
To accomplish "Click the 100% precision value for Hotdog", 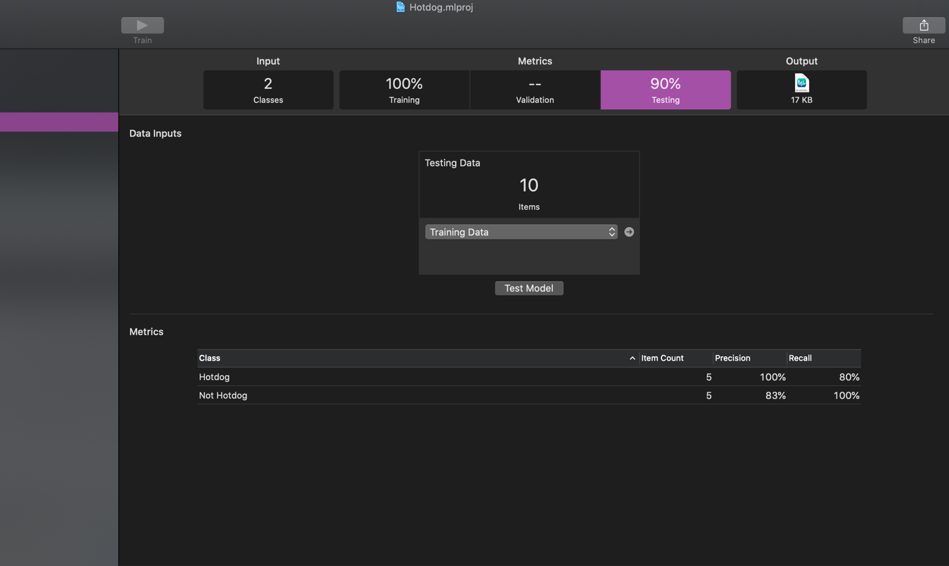I will pyautogui.click(x=773, y=377).
